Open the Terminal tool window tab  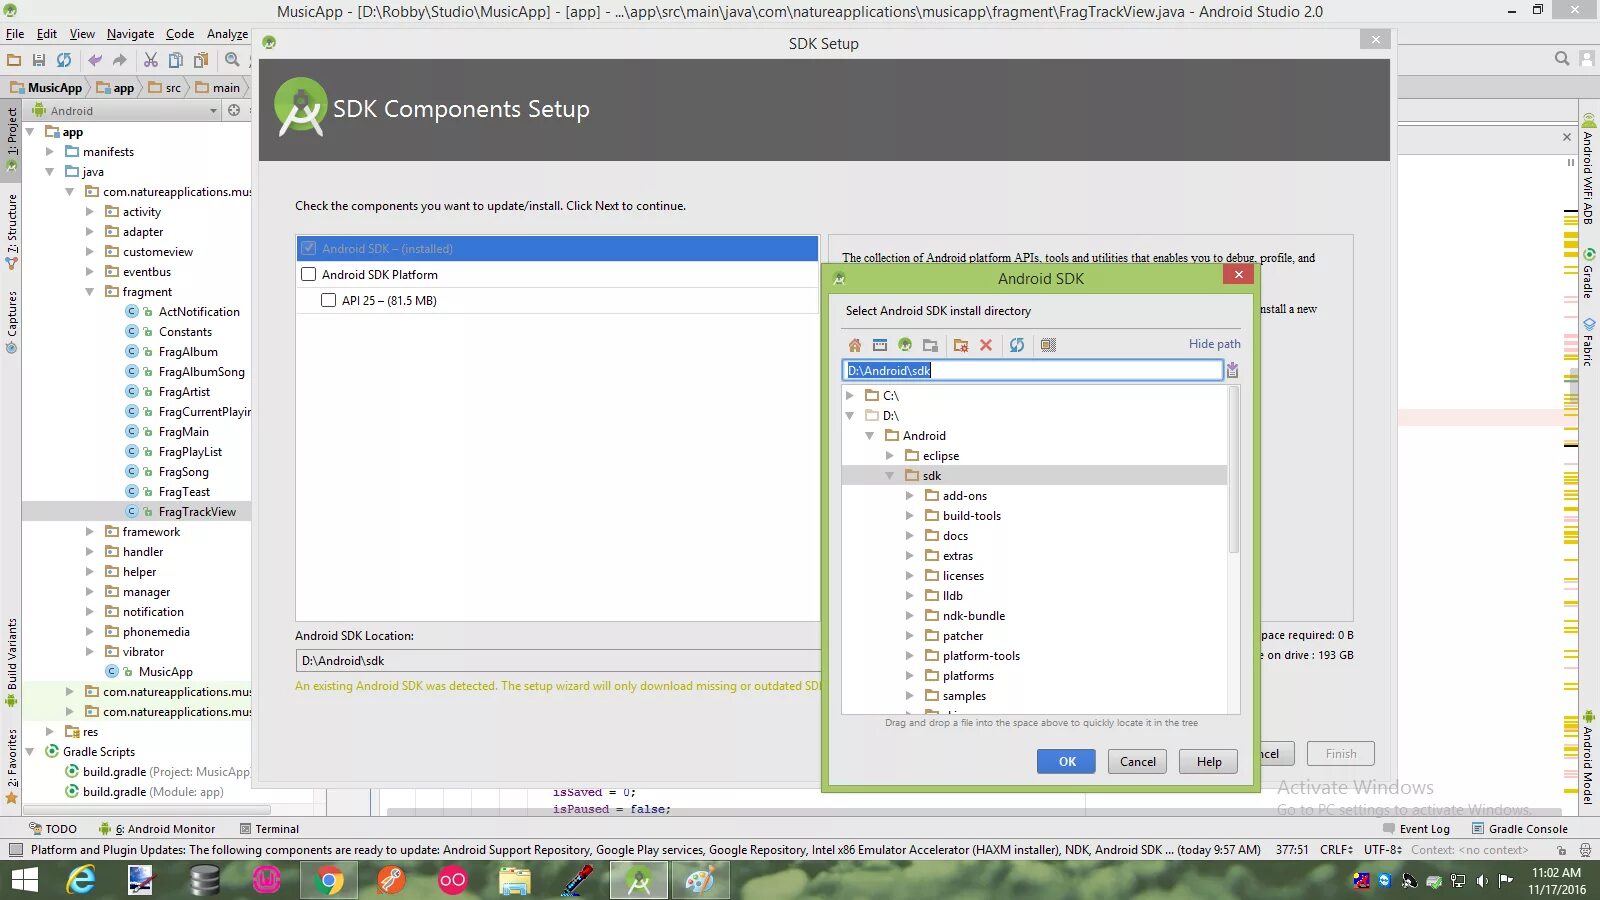pyautogui.click(x=269, y=829)
